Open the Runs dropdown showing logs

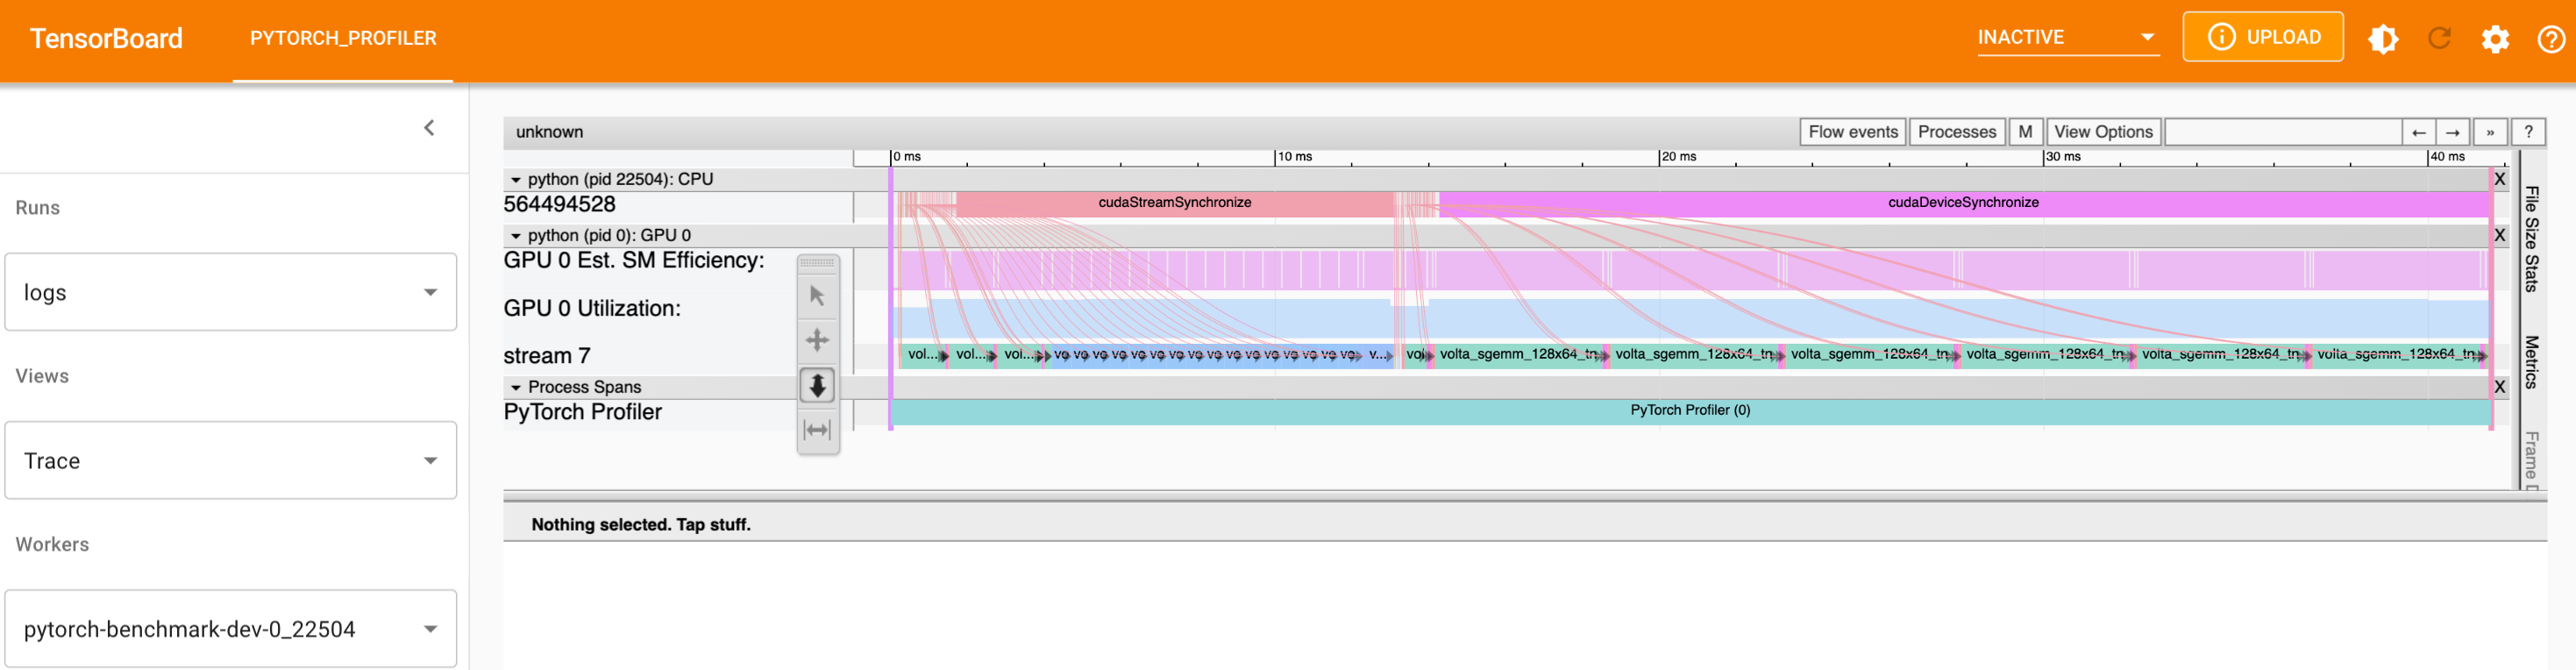[231, 292]
